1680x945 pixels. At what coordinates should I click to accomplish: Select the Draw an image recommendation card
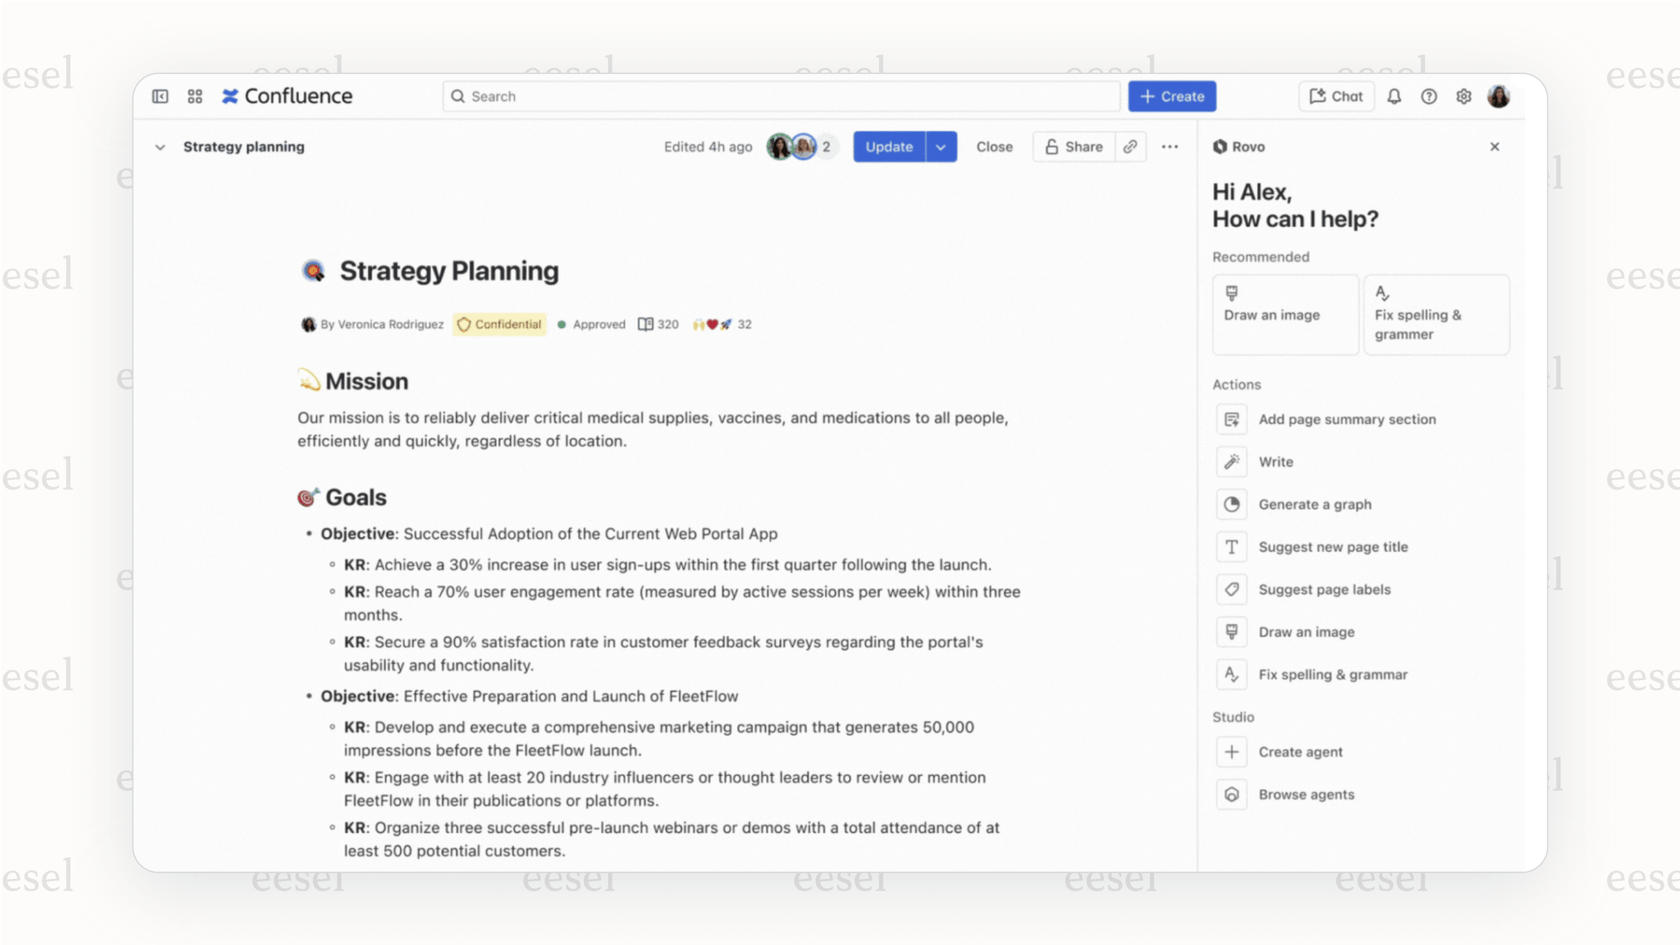pyautogui.click(x=1285, y=314)
